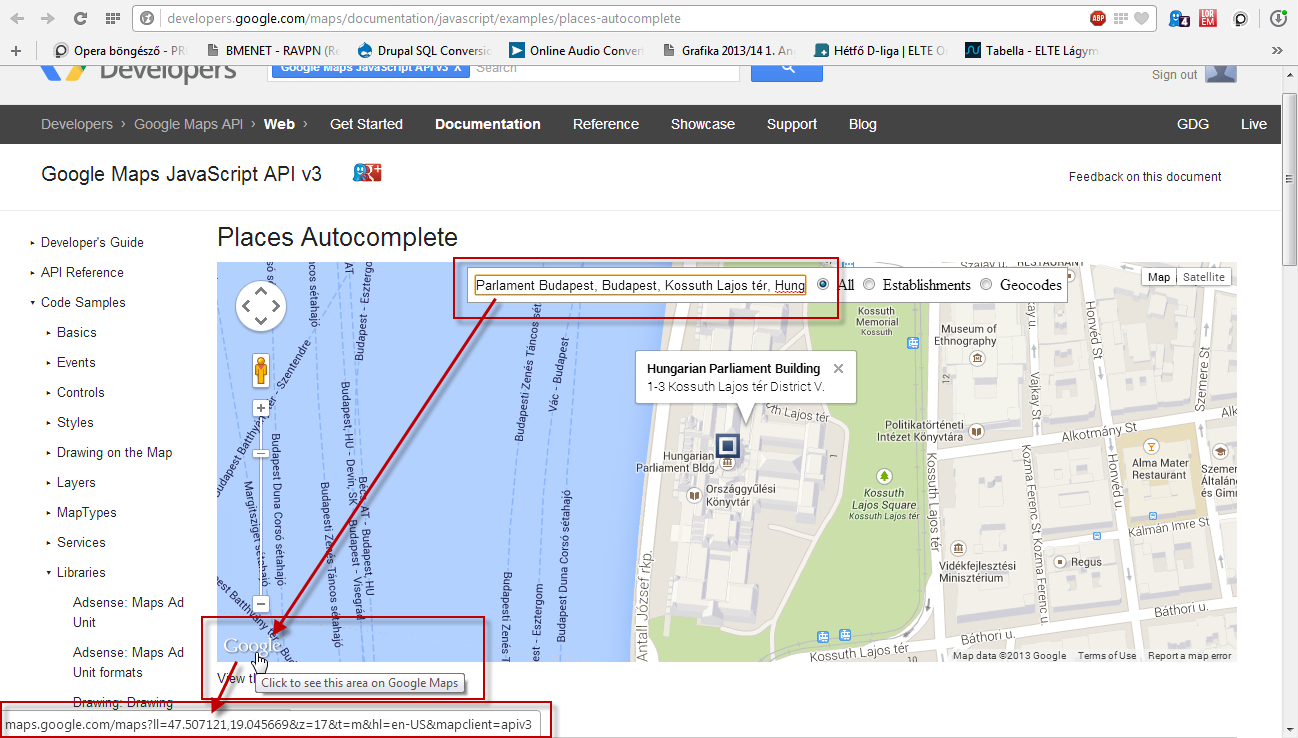The image size is (1298, 738).
Task: Add a bookmark with the plus icon
Action: pyautogui.click(x=15, y=50)
